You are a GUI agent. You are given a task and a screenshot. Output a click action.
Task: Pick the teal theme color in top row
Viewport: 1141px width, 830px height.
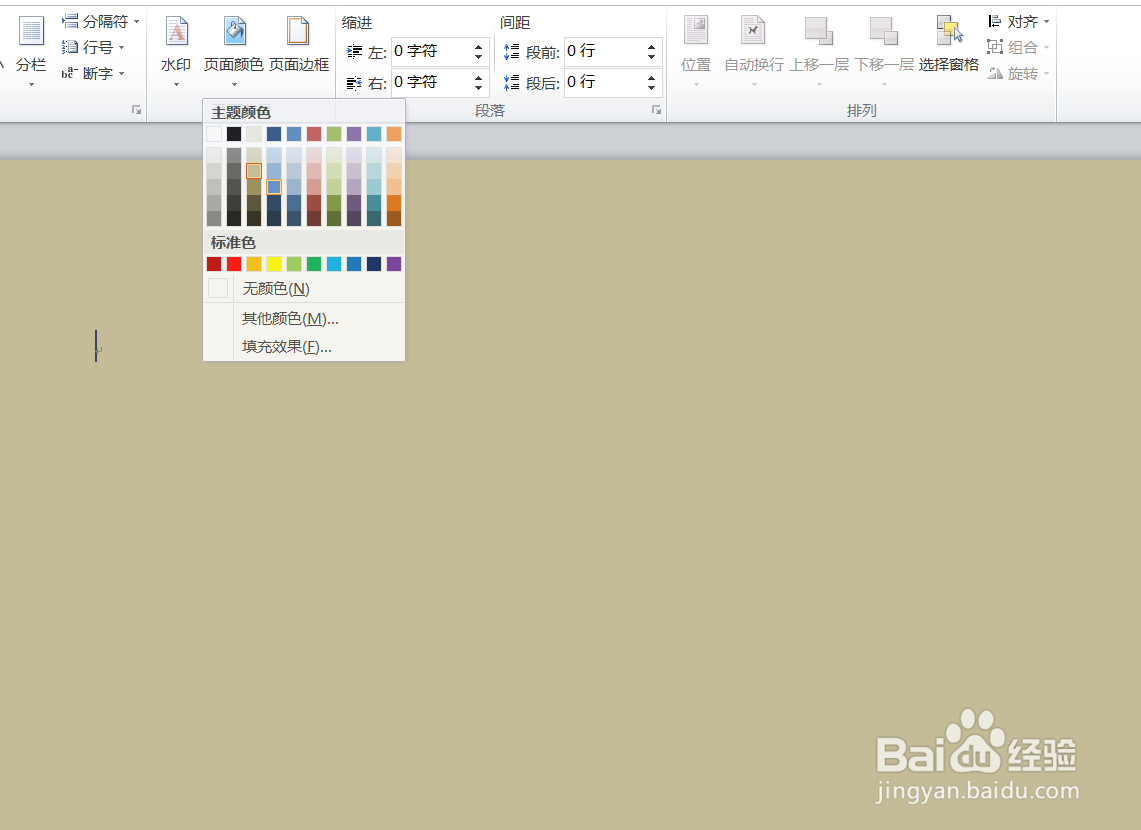tap(374, 134)
